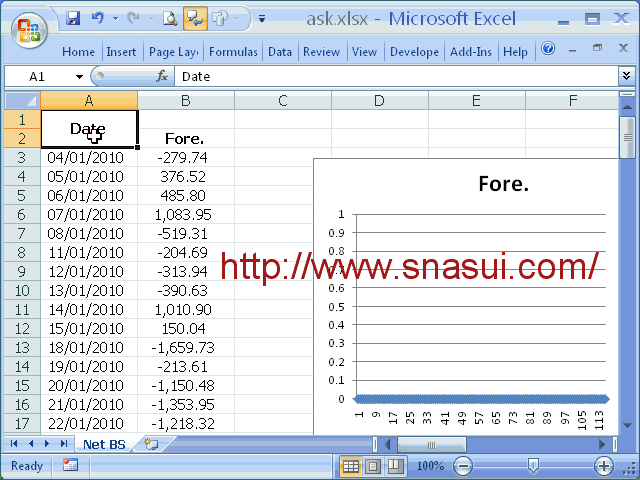The image size is (640, 480).
Task: Undo the last action
Action: point(97,18)
